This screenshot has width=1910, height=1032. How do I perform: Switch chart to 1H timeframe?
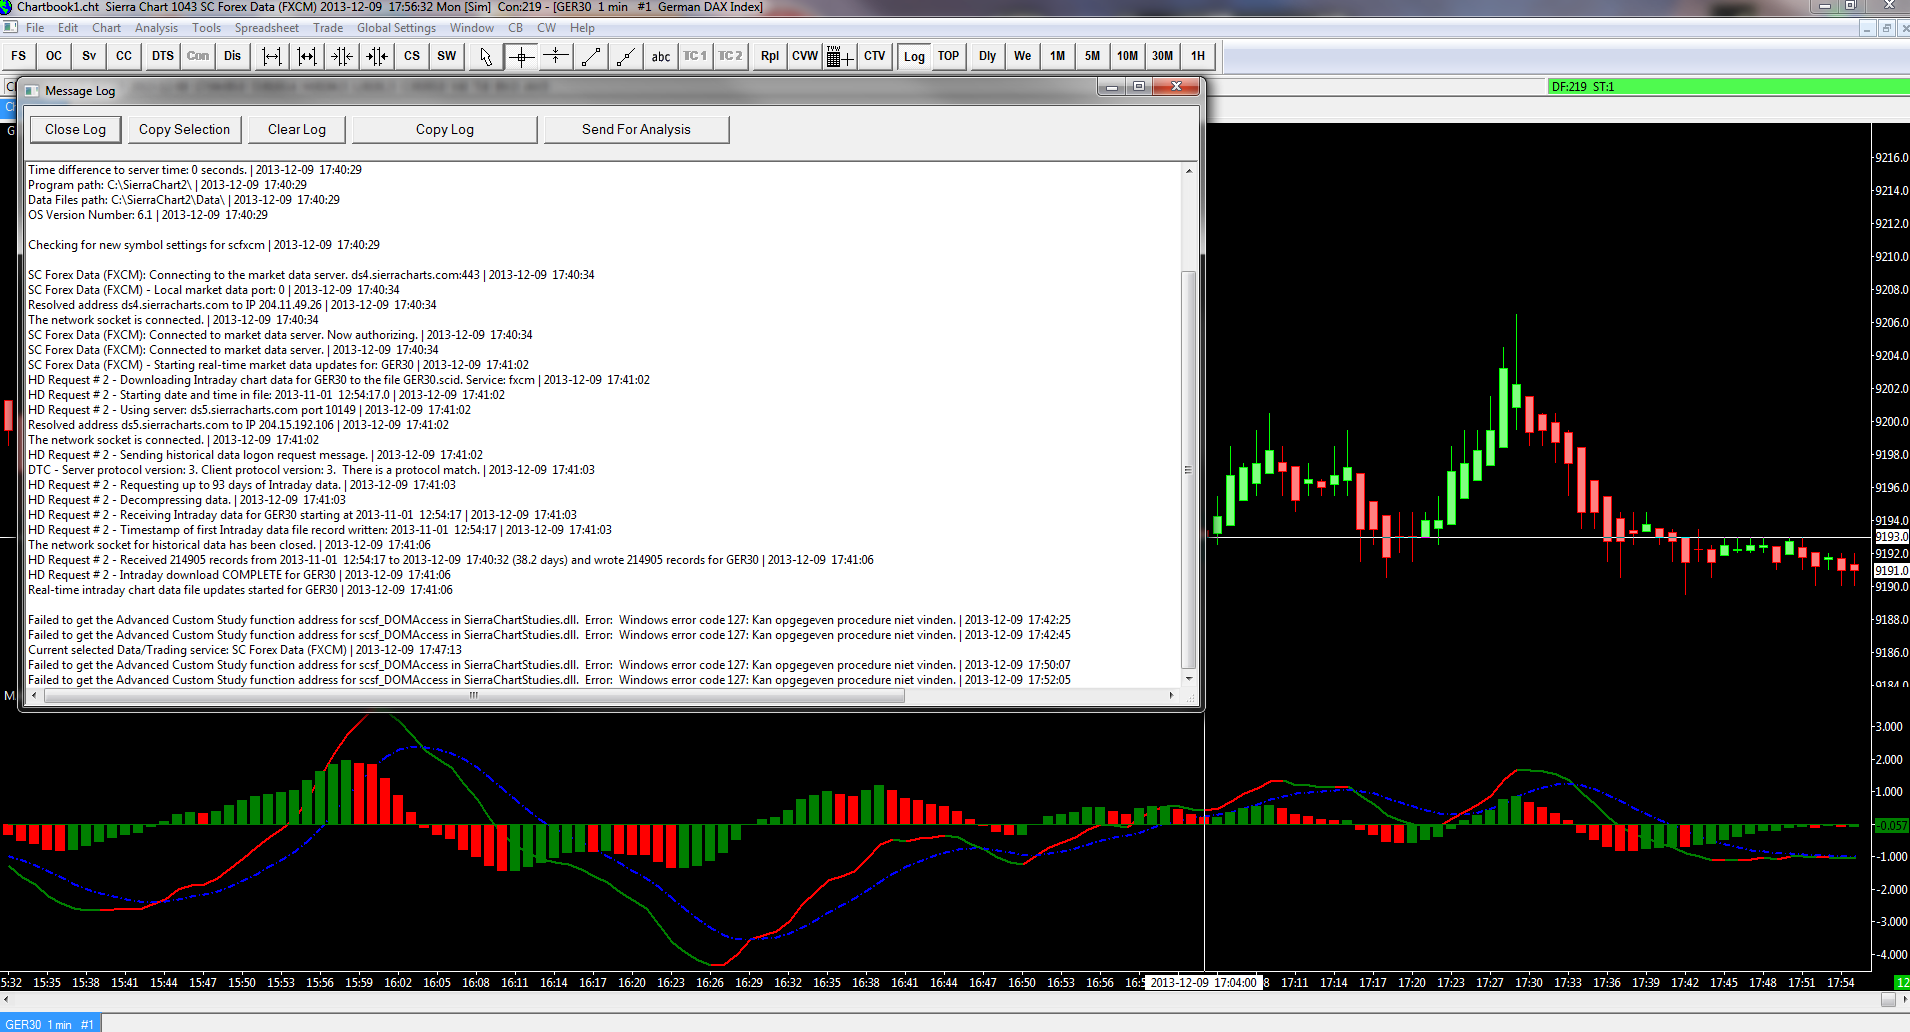1198,56
